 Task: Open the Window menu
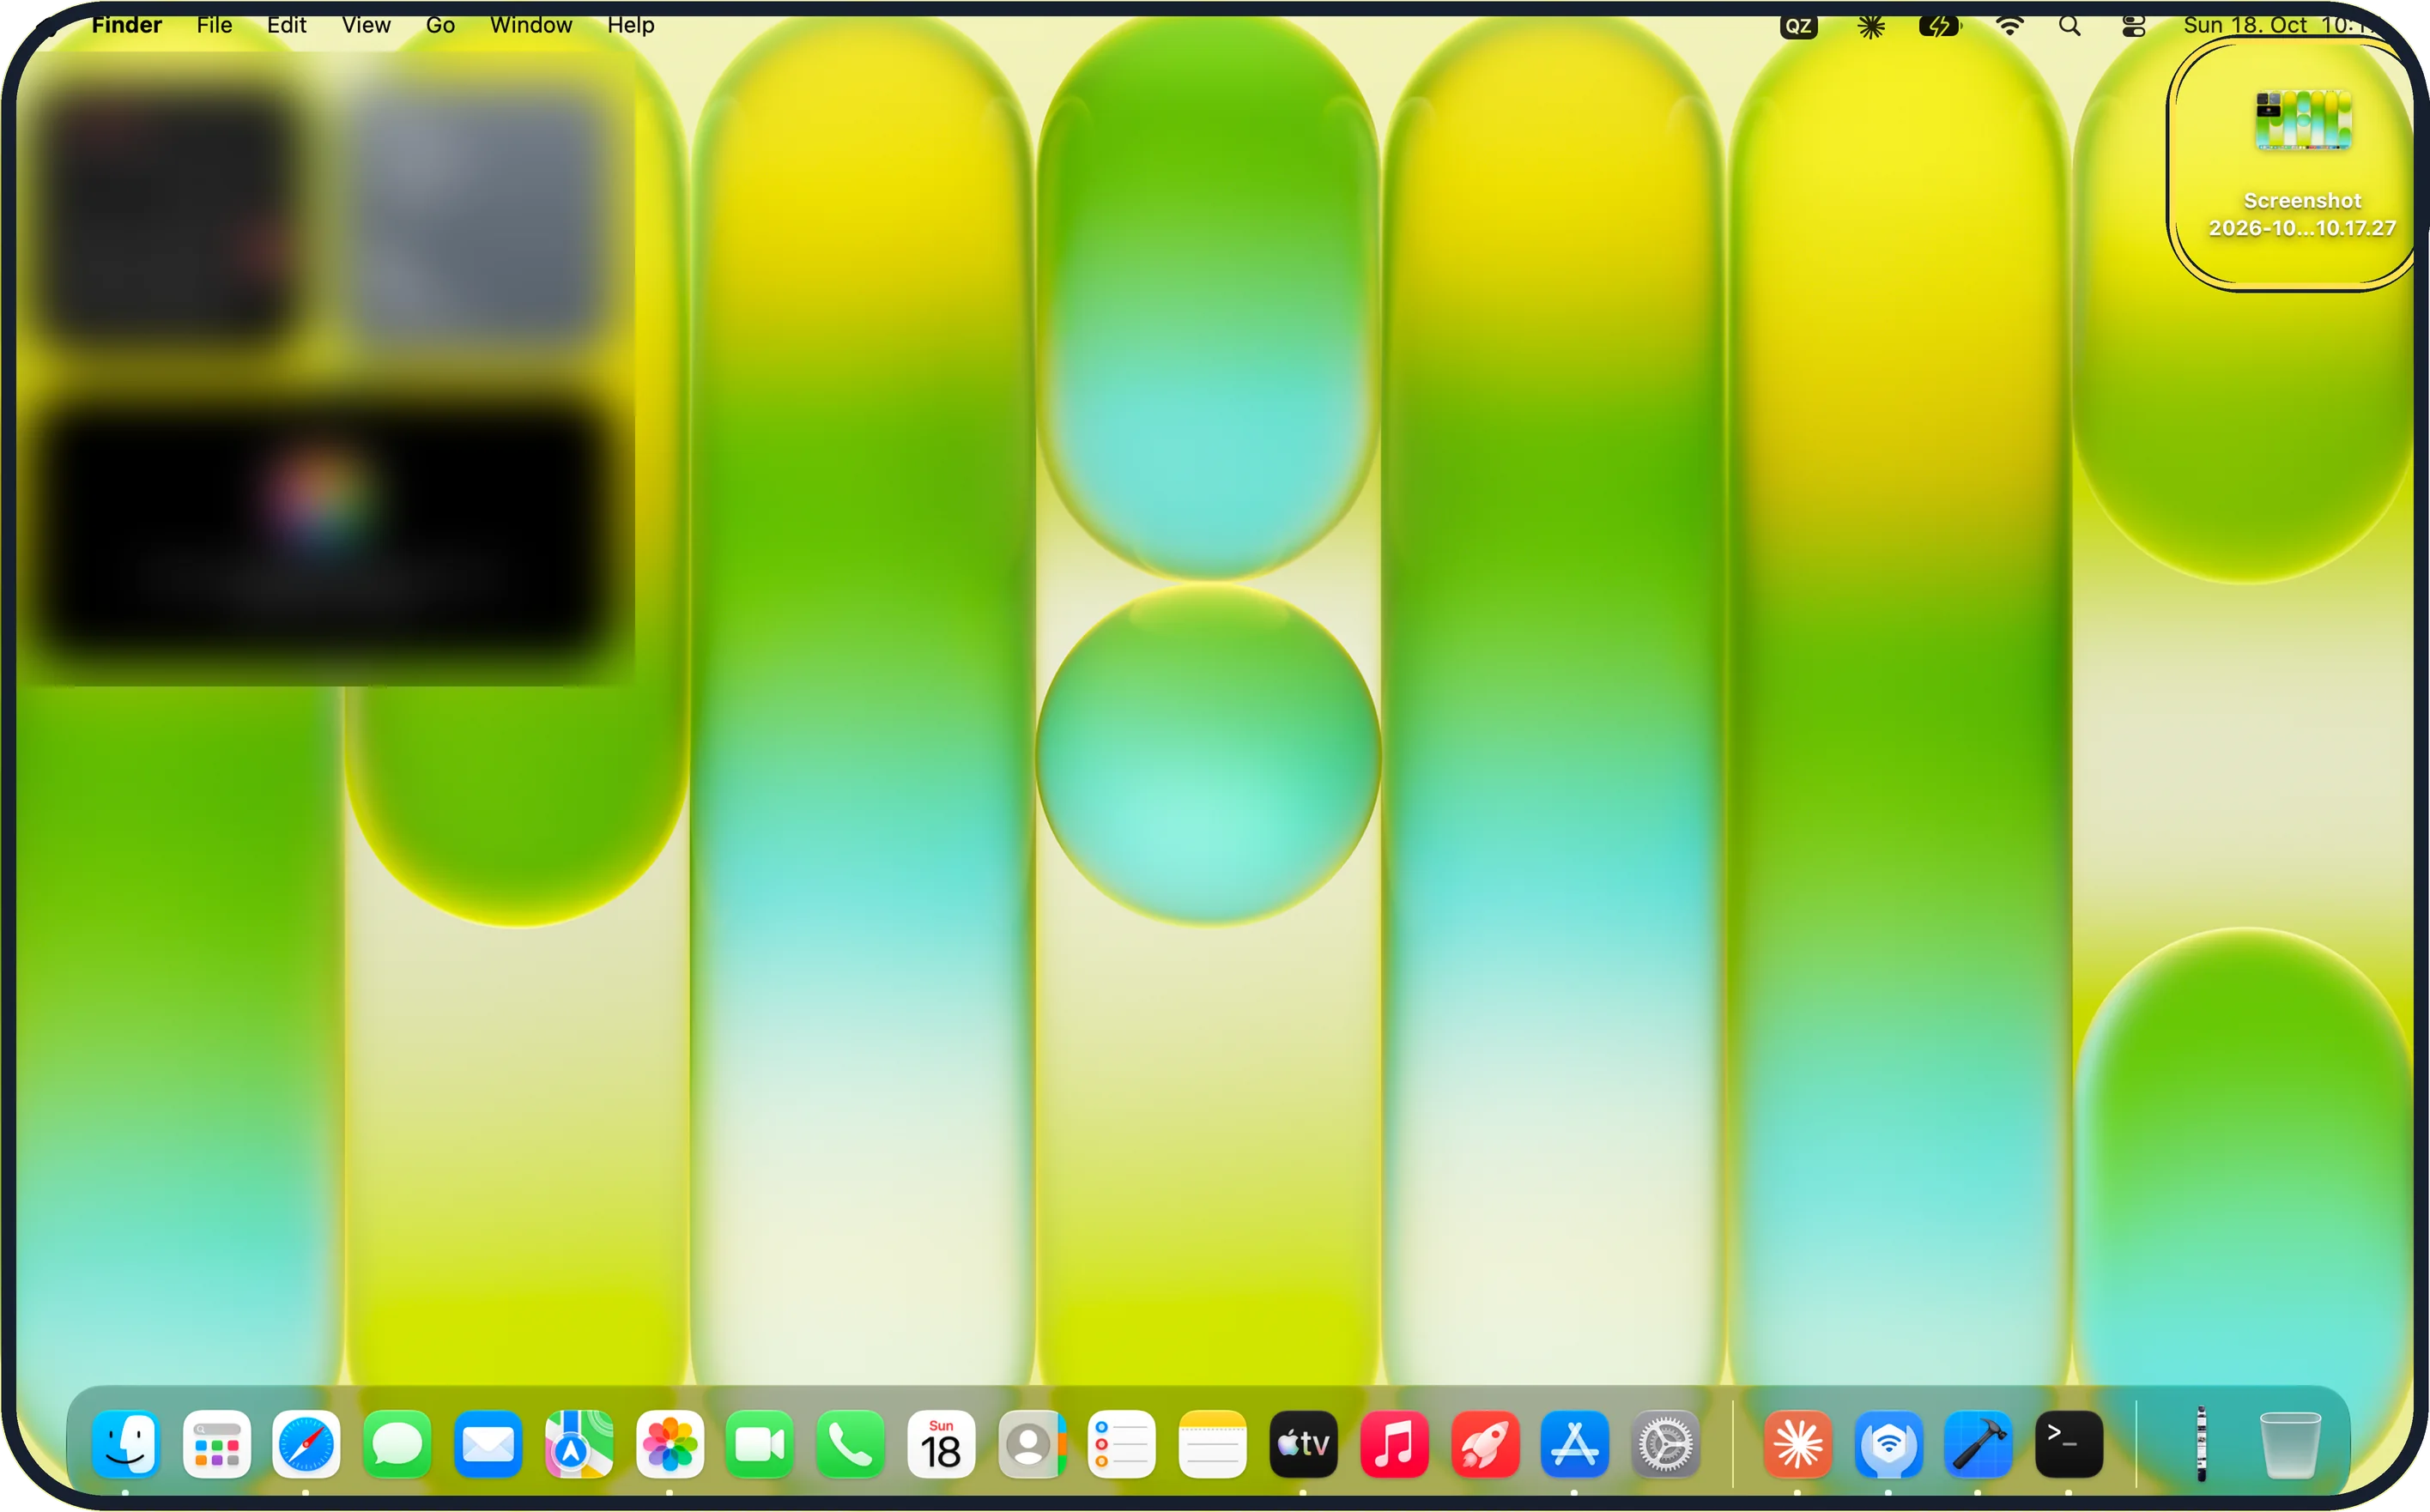(x=531, y=25)
